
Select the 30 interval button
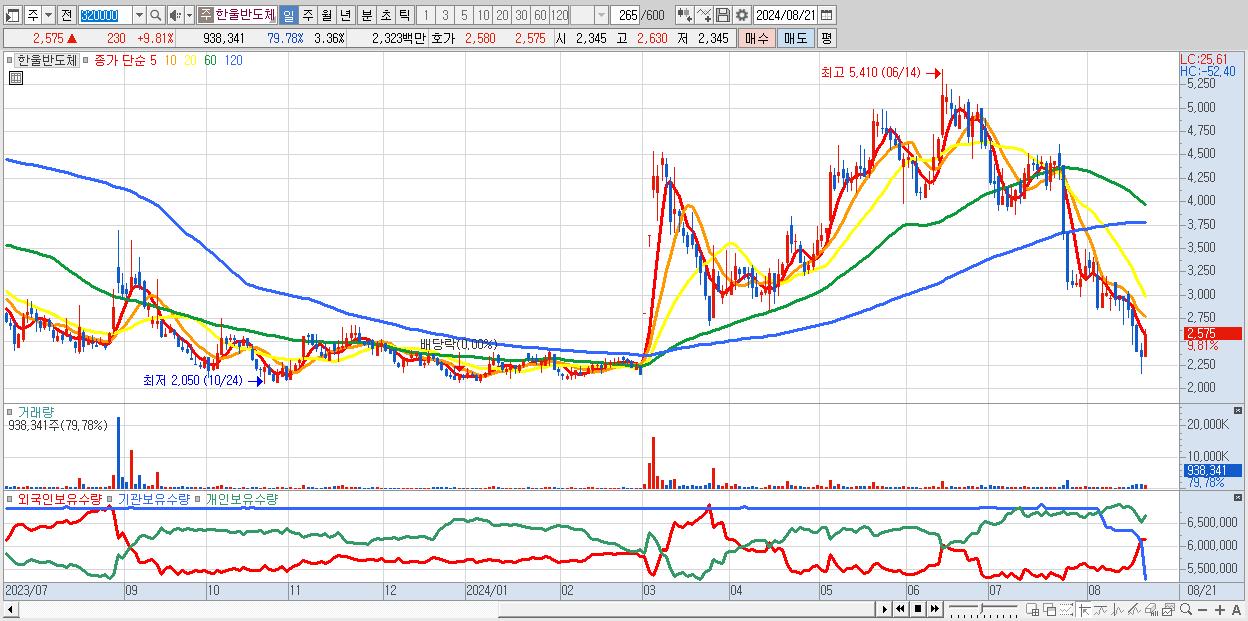[x=521, y=15]
